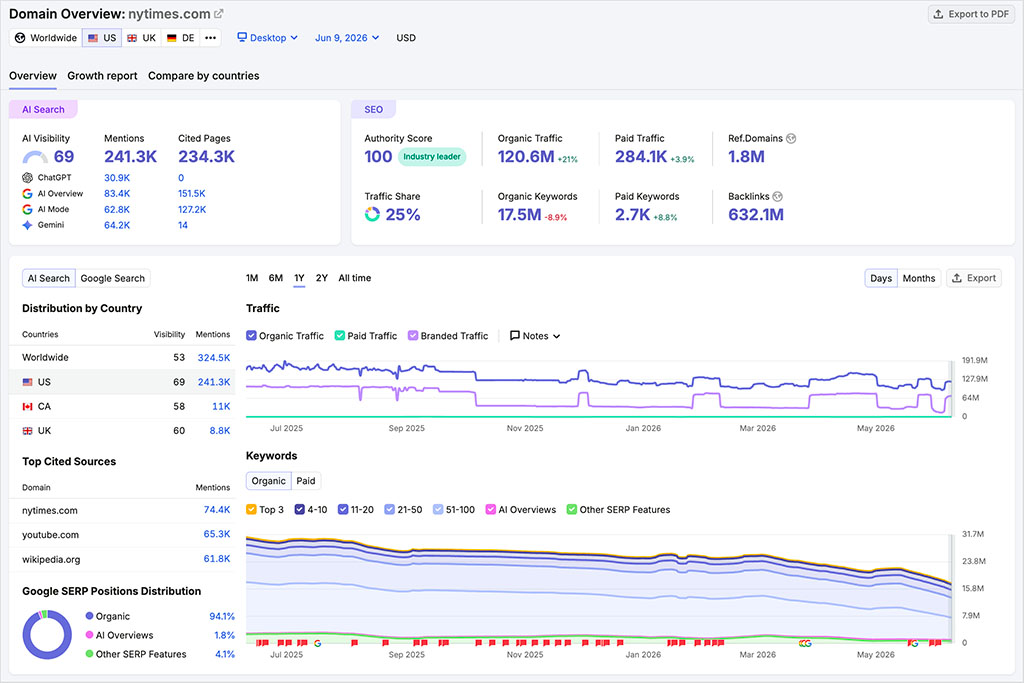Click the Backlinks info icon
This screenshot has height=683, width=1024.
[x=777, y=197]
